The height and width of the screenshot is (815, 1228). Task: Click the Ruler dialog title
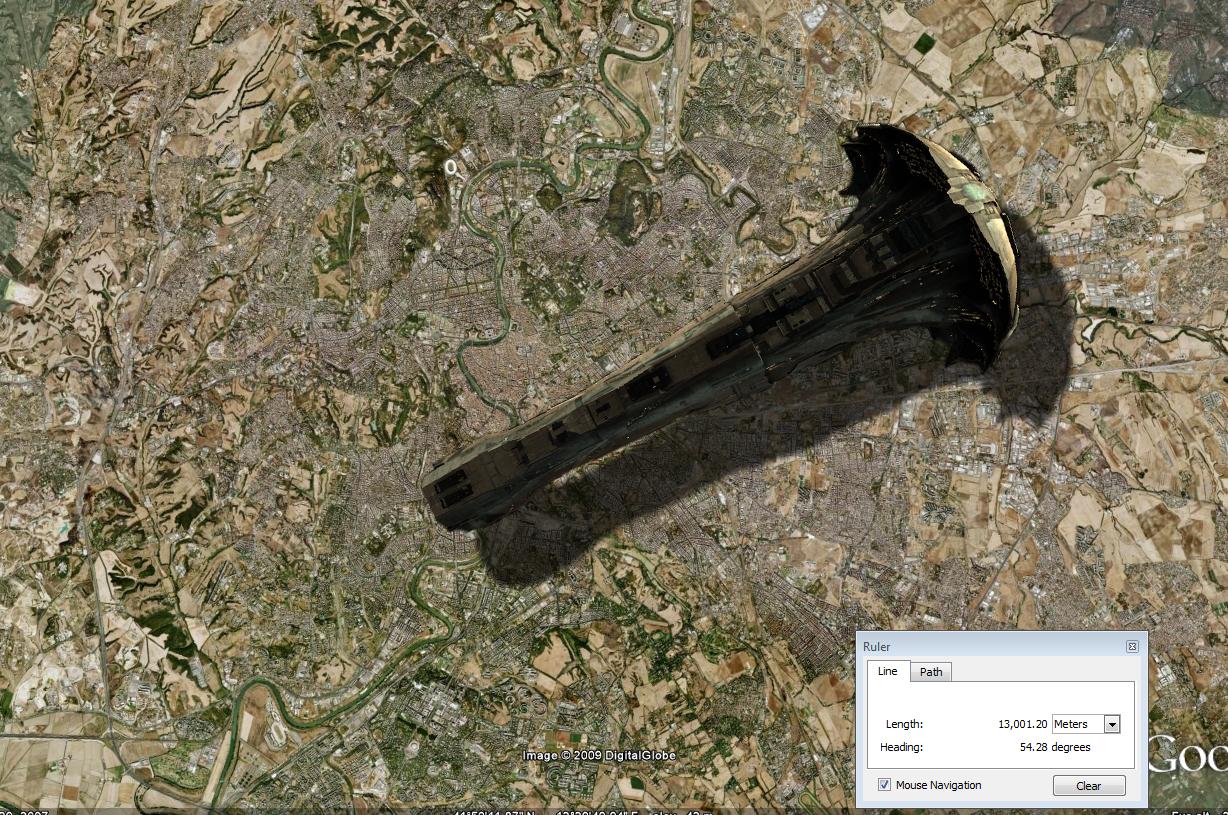coord(877,647)
